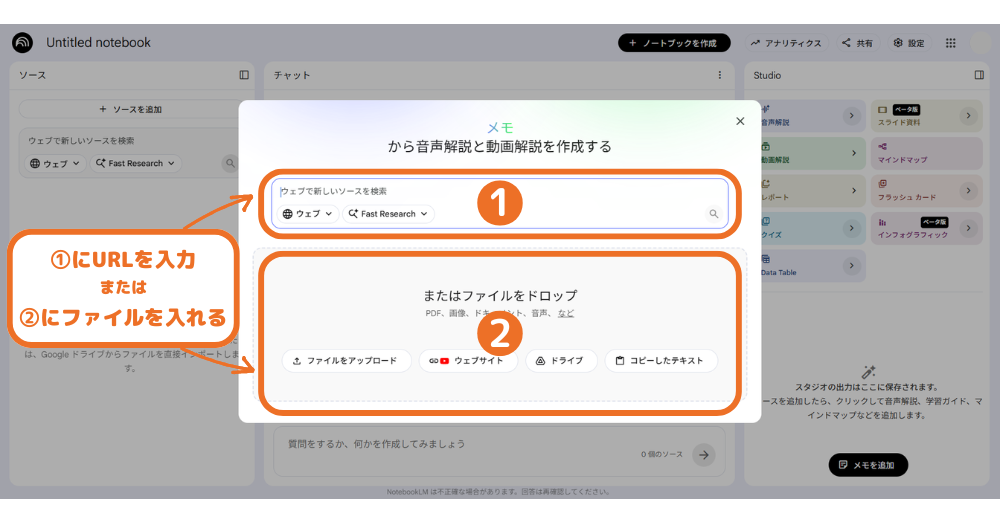
Task: Open the ウェブ dropdown in dialog
Action: coord(307,214)
